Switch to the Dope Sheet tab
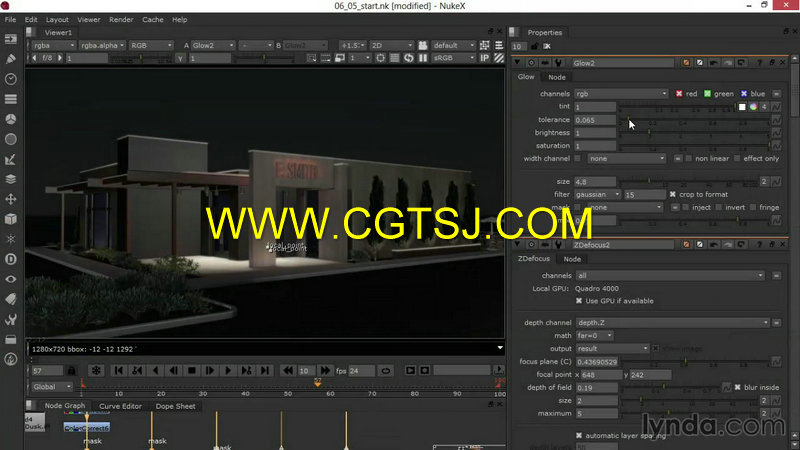 pos(176,406)
